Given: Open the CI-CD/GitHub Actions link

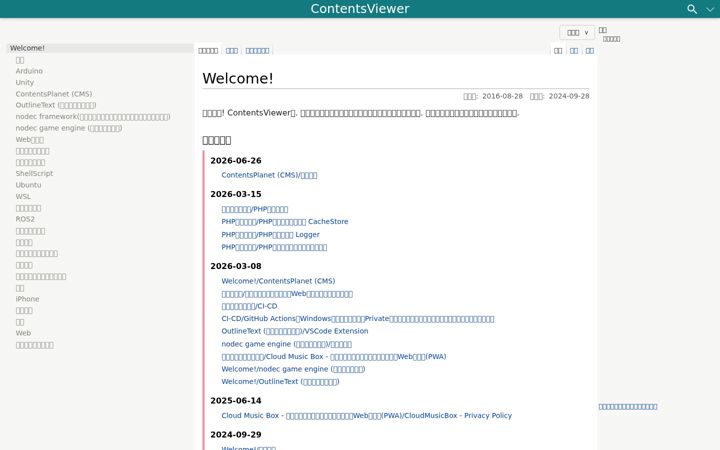Looking at the screenshot, I should [358, 319].
